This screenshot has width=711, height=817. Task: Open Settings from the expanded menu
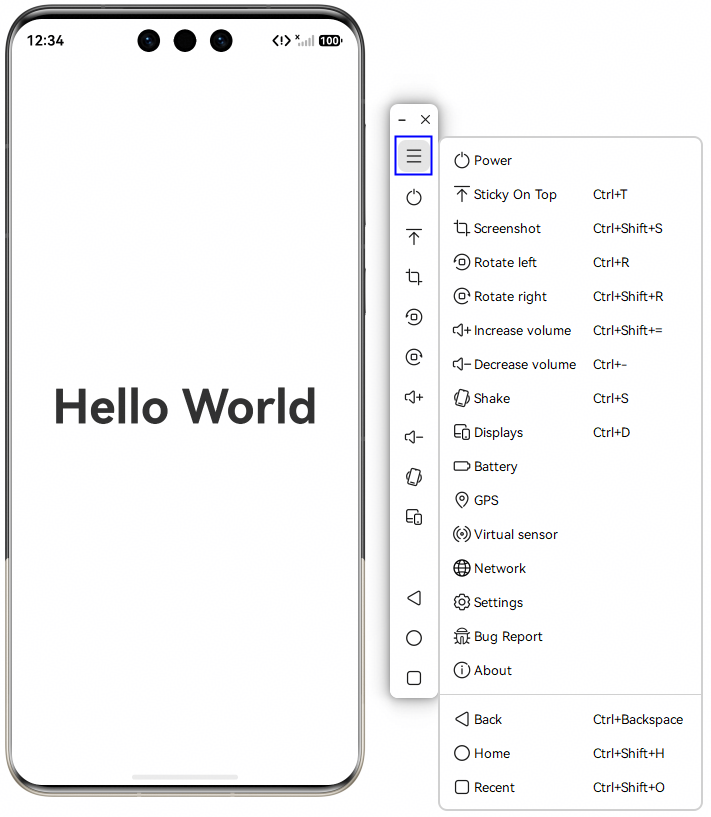tap(497, 603)
